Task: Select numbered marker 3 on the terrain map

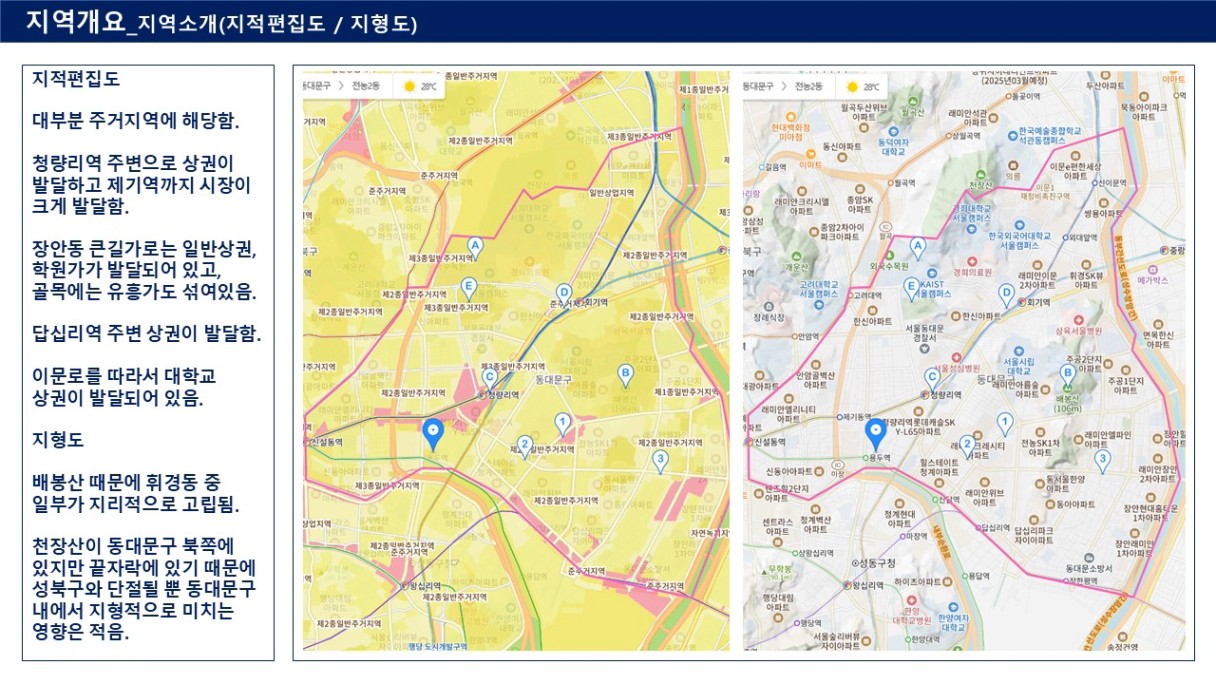Action: pos(1102,459)
